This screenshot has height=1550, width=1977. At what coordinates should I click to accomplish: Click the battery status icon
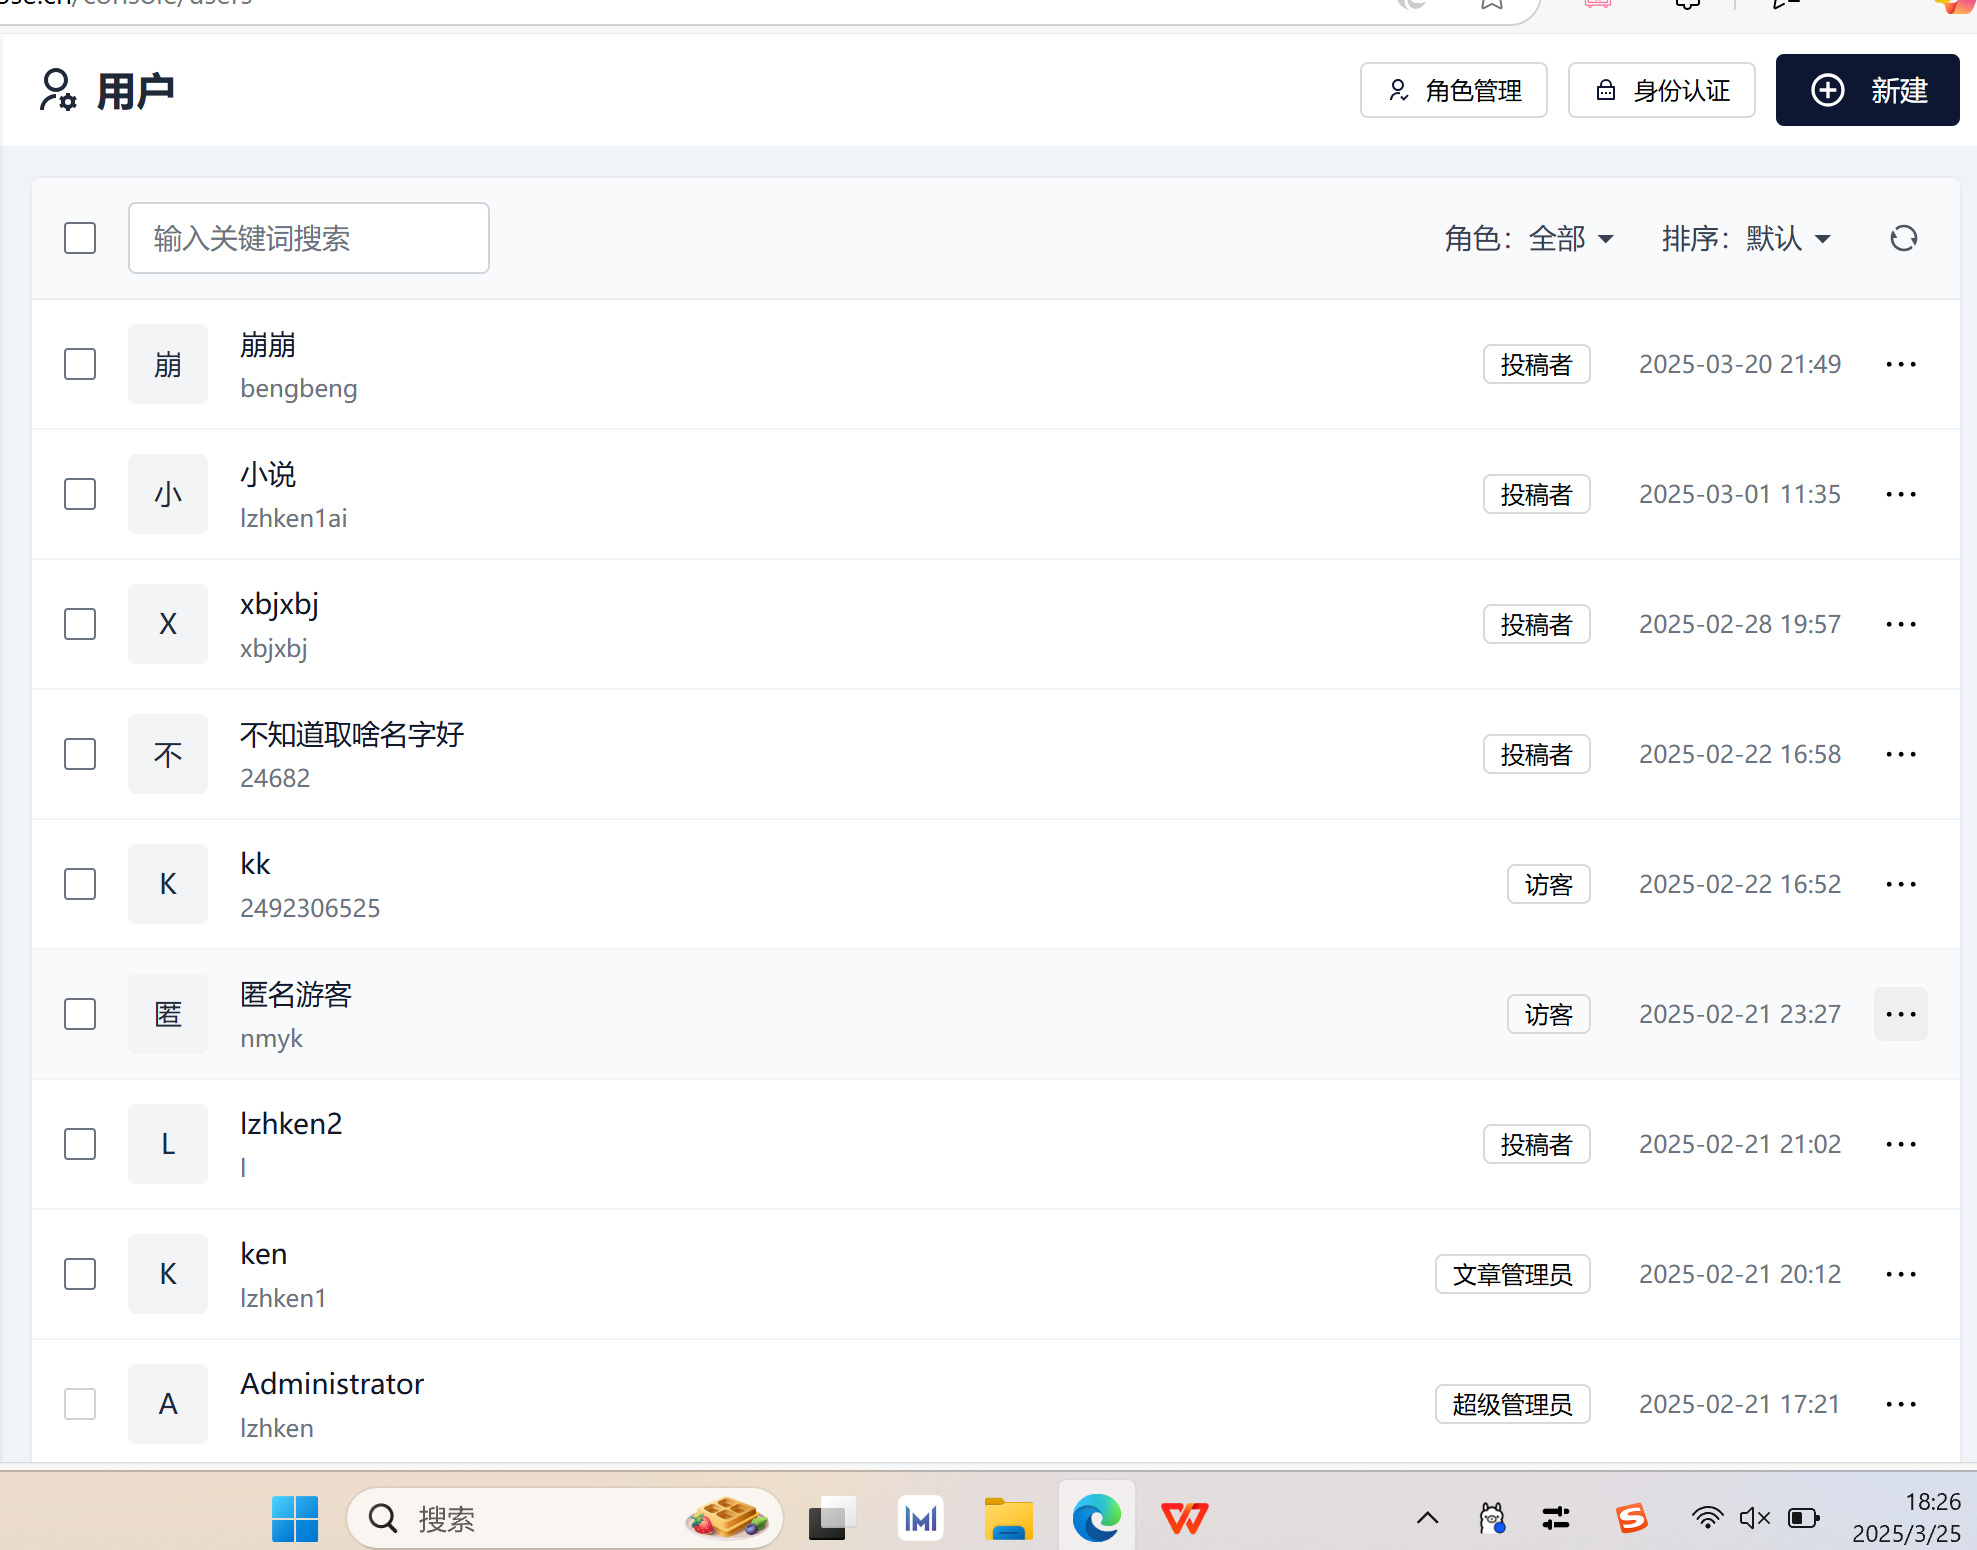pyautogui.click(x=1804, y=1519)
